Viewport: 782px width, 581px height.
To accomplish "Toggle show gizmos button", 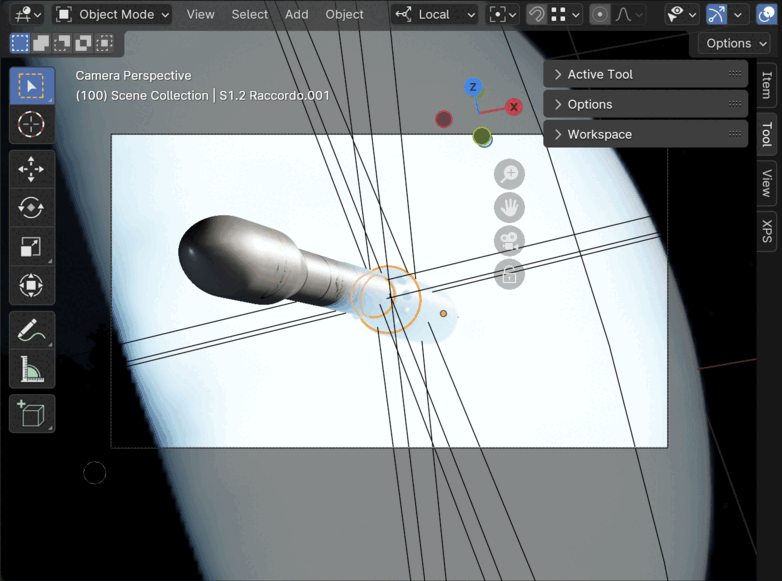I will pos(716,14).
